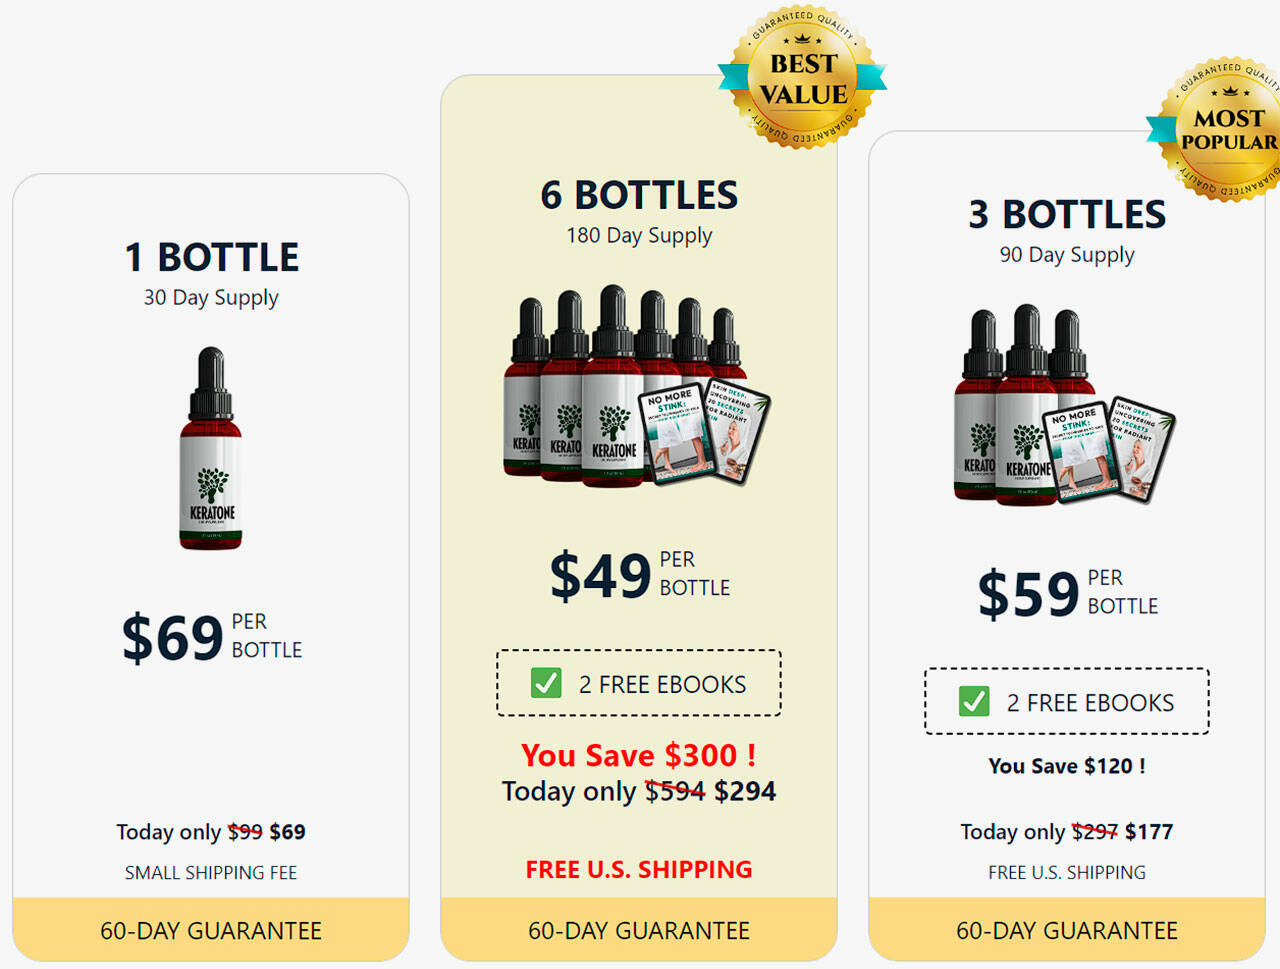The width and height of the screenshot is (1280, 969).
Task: Click 60-Day Guarantee bar under 1 Bottle
Action: [x=211, y=929]
